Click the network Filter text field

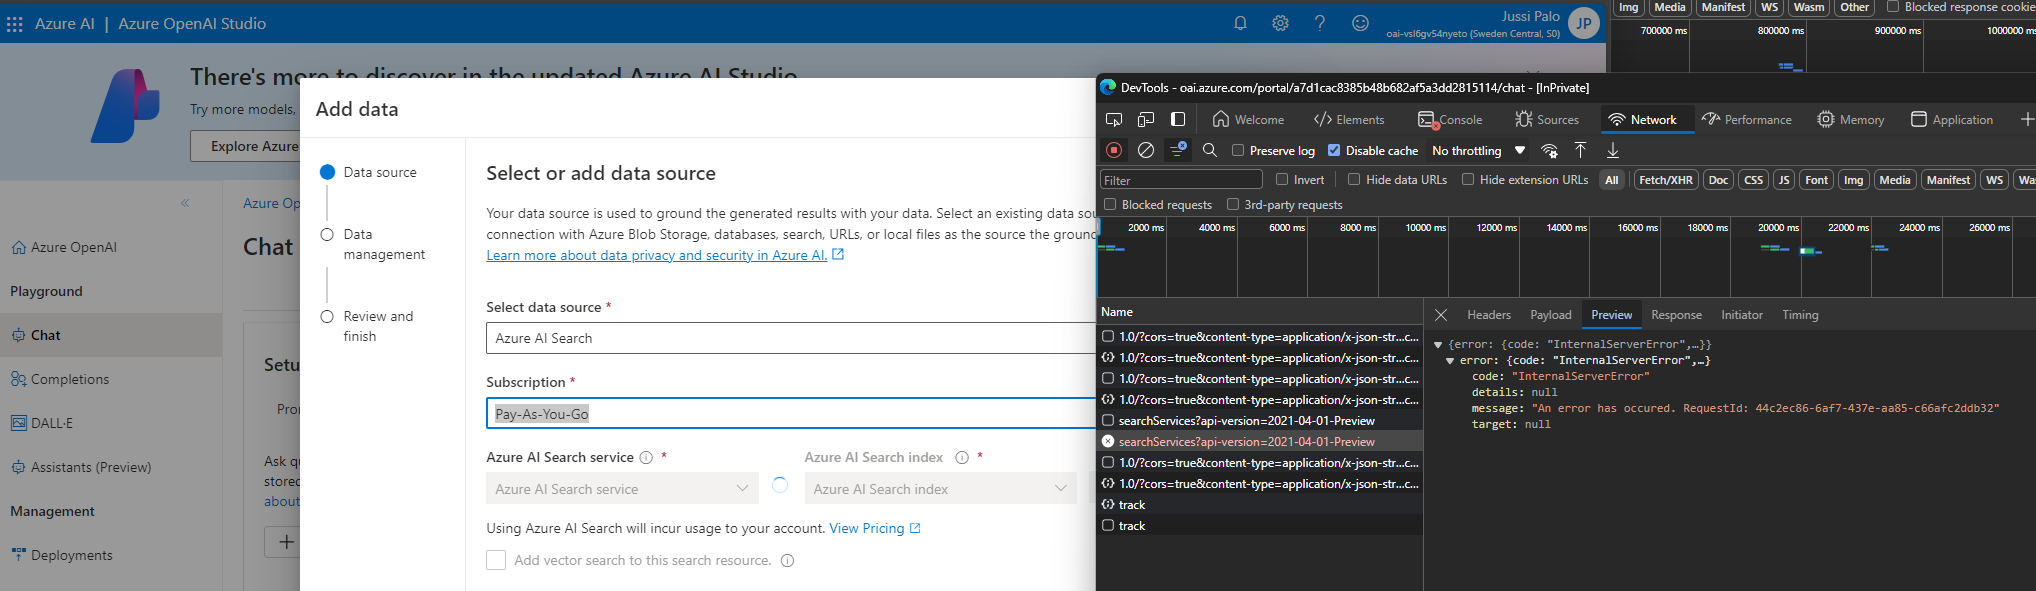1181,180
